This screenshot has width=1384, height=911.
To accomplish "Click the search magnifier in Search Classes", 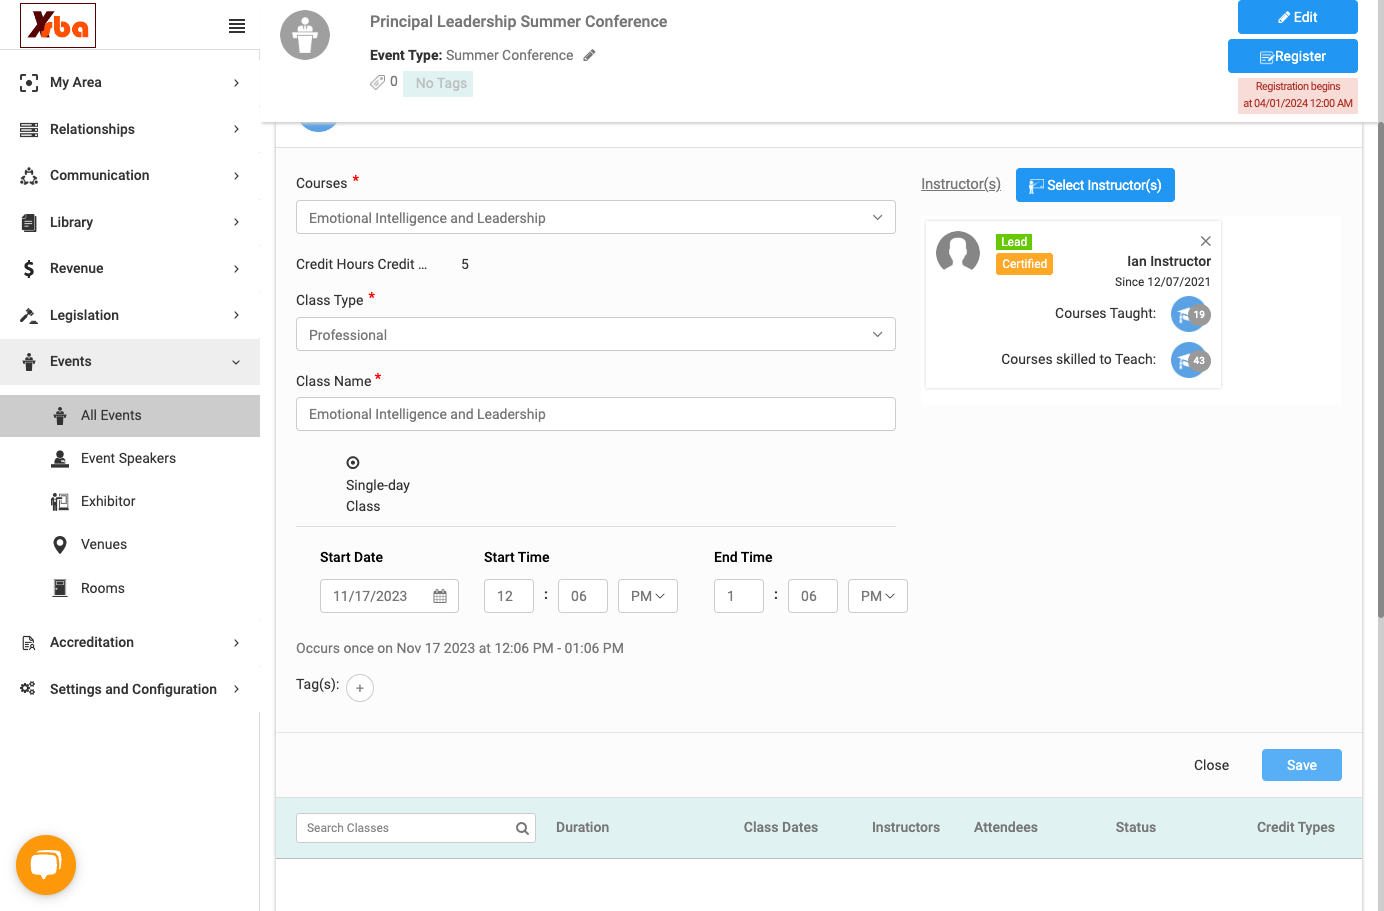I will 522,828.
